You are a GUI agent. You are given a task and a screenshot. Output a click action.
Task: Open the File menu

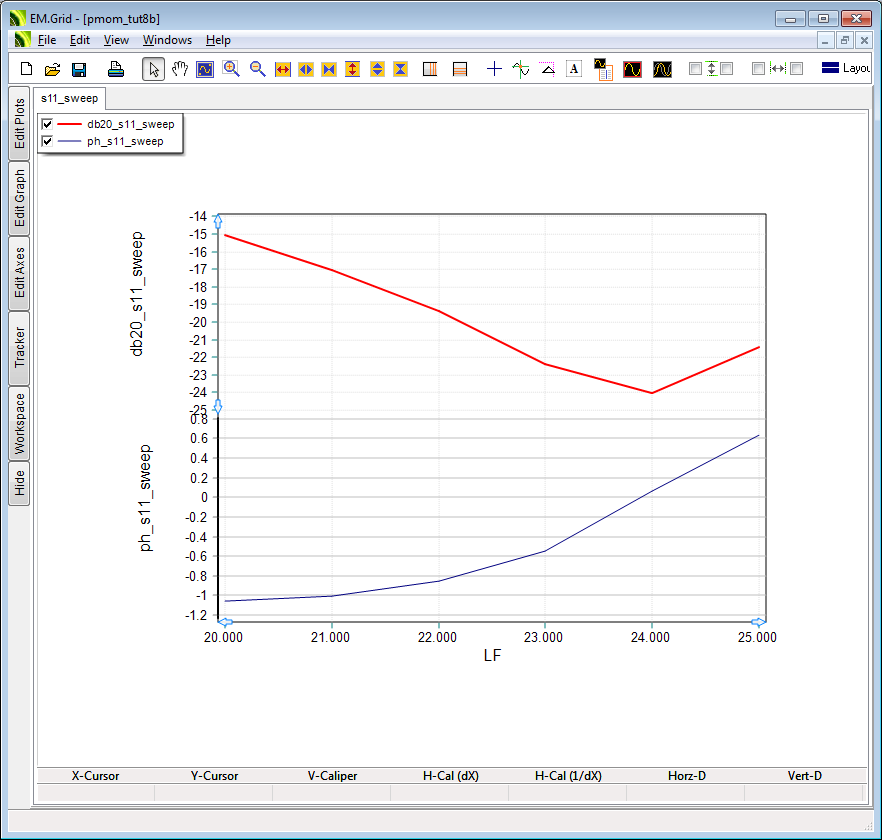pos(47,40)
